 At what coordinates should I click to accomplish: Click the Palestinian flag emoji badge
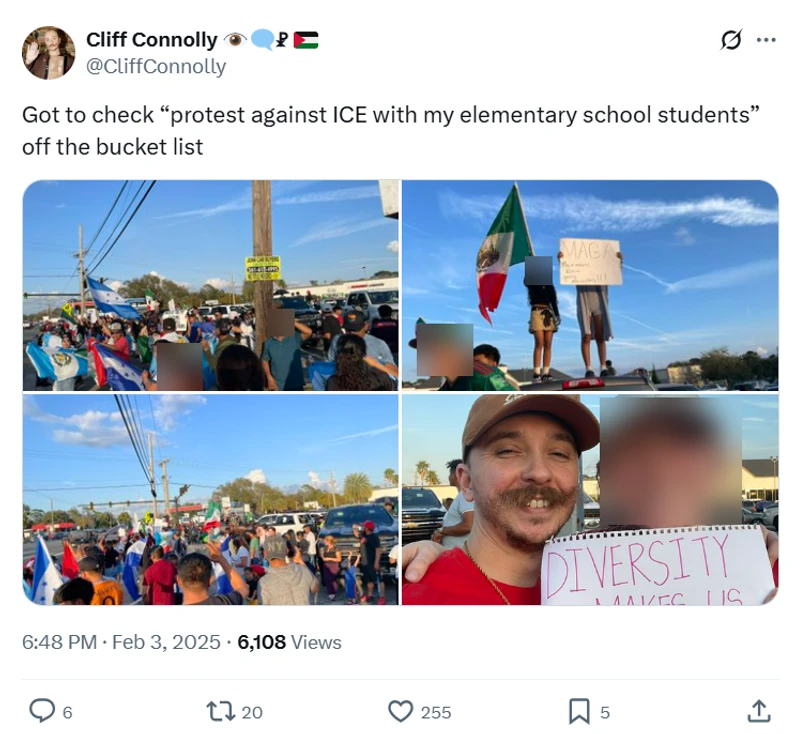tap(306, 40)
